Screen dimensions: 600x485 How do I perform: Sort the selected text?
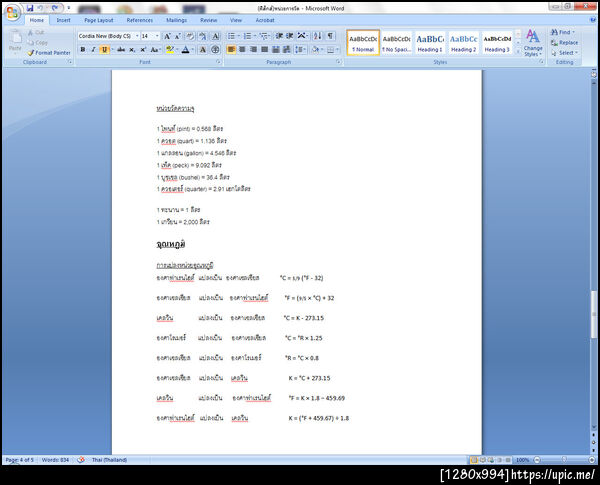pyautogui.click(x=317, y=36)
